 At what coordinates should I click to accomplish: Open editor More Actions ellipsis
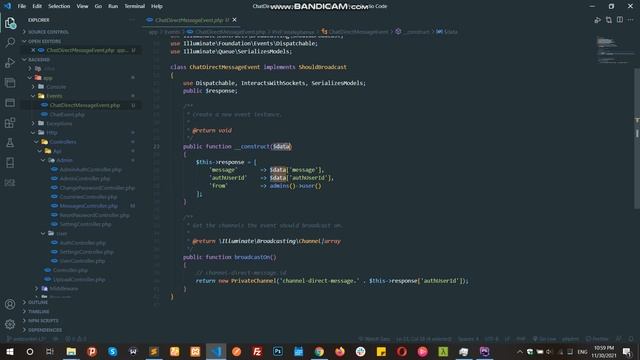pos(631,20)
